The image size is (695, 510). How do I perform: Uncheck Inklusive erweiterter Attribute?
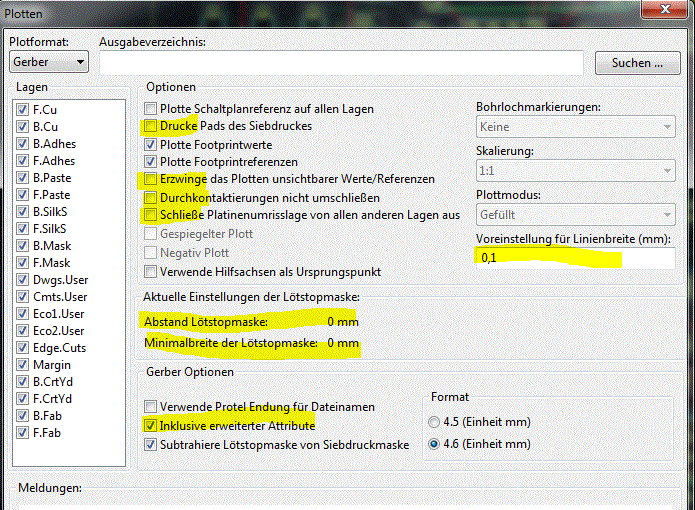151,426
